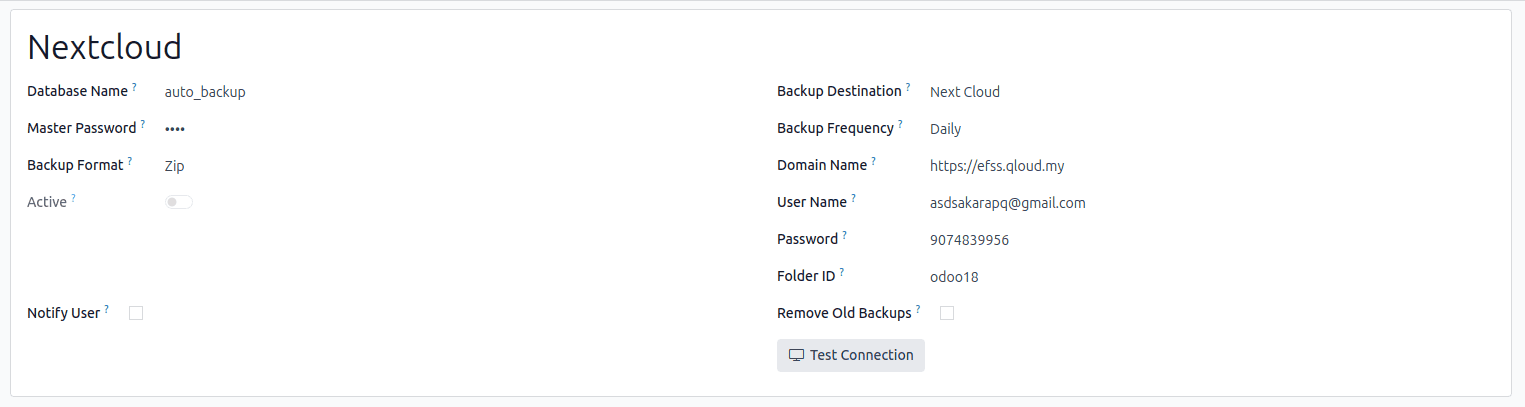Click help icon beside Remove Old Backups
The width and height of the screenshot is (1525, 407).
tap(918, 309)
